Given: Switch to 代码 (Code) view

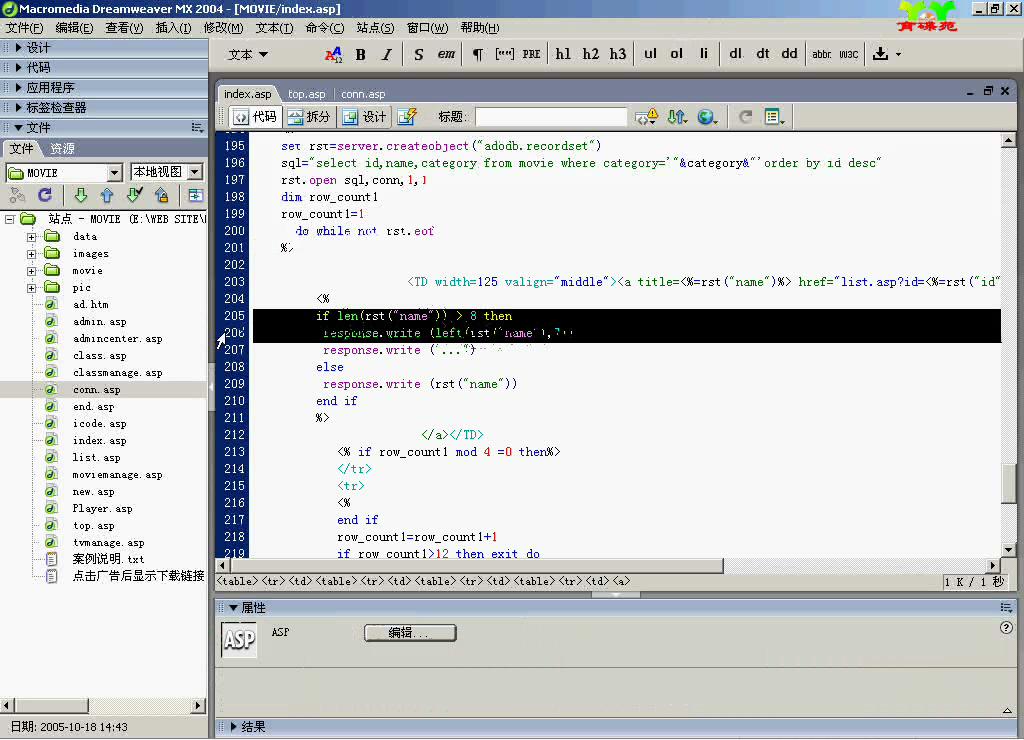Looking at the screenshot, I should pos(255,117).
